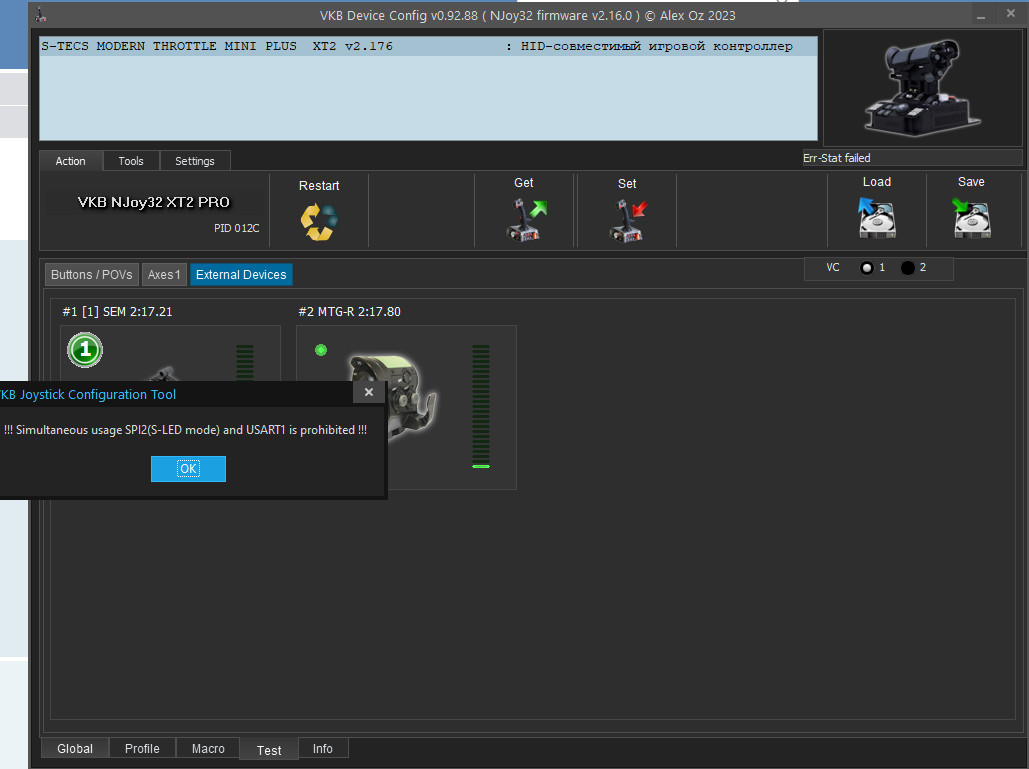Click the Save hard drive icon

[971, 217]
